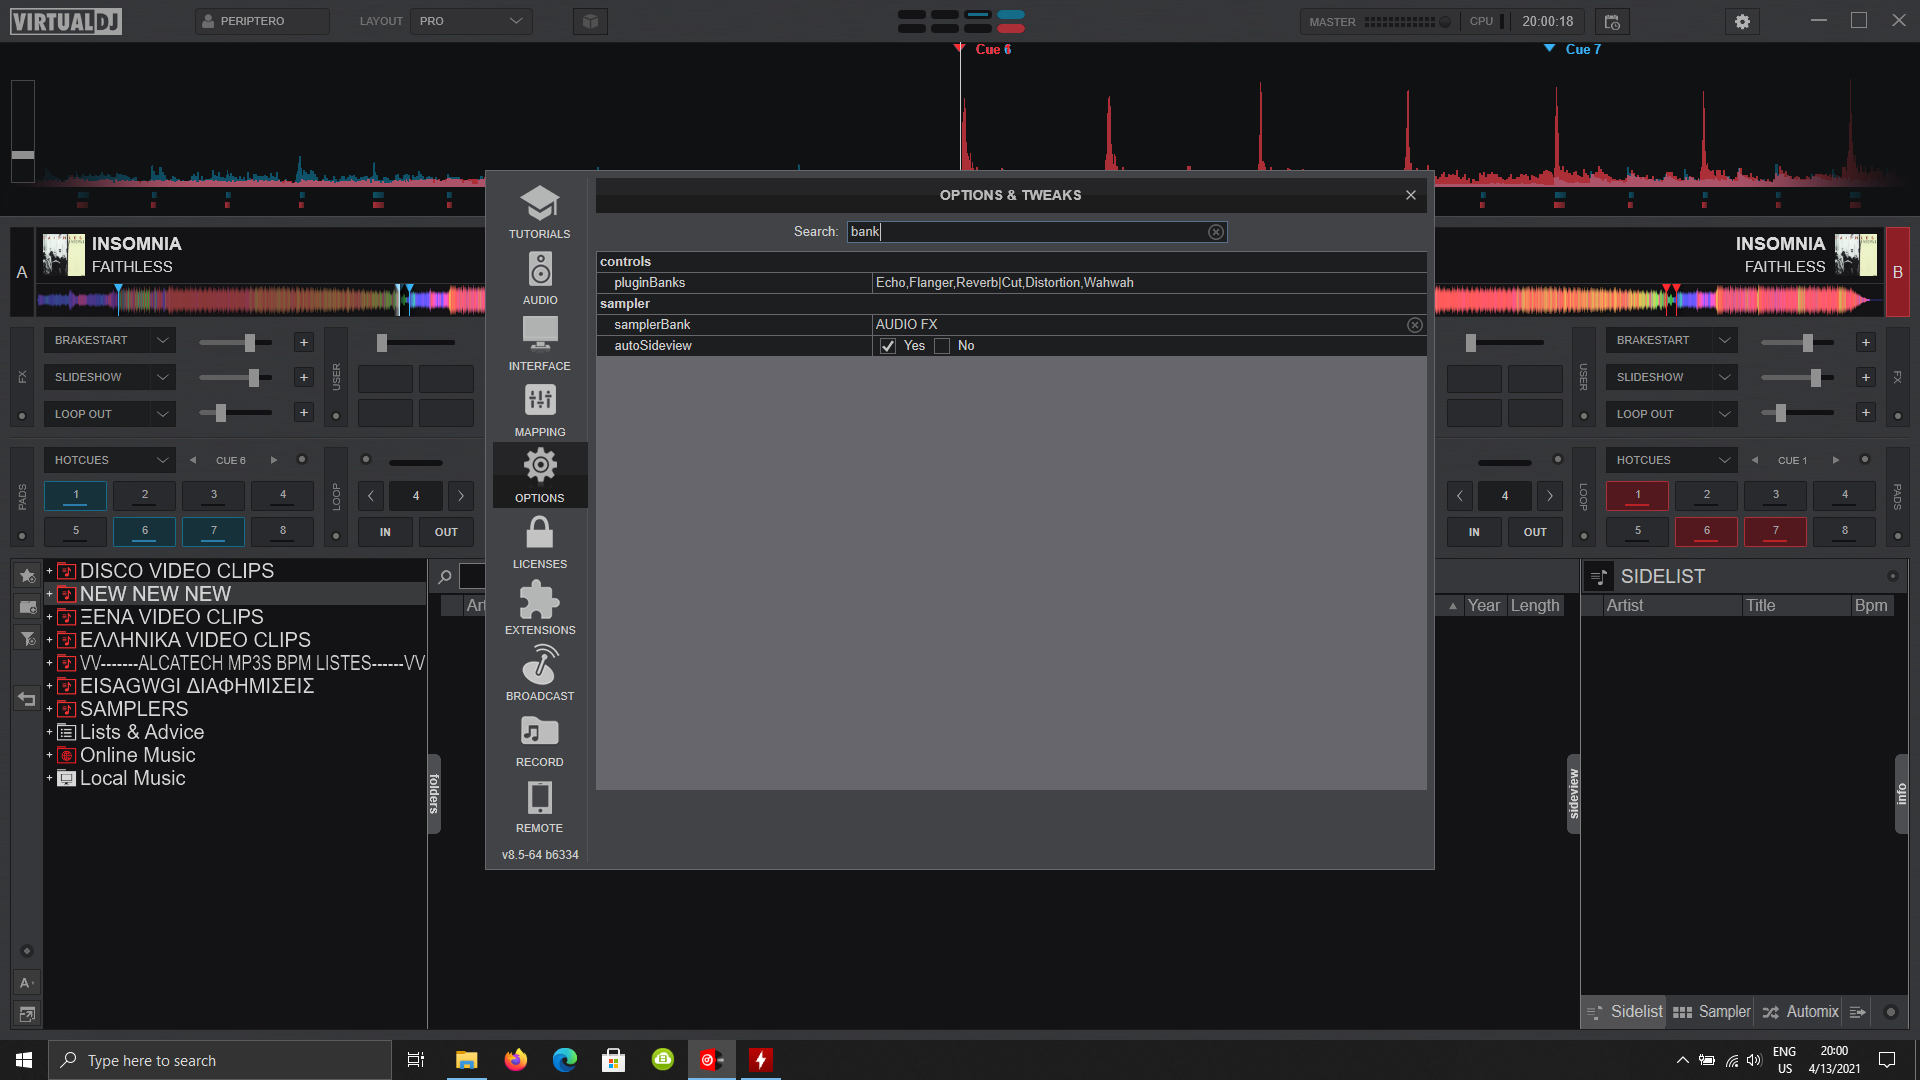
Task: Open the clock/timer icon next to time
Action: (x=1611, y=21)
